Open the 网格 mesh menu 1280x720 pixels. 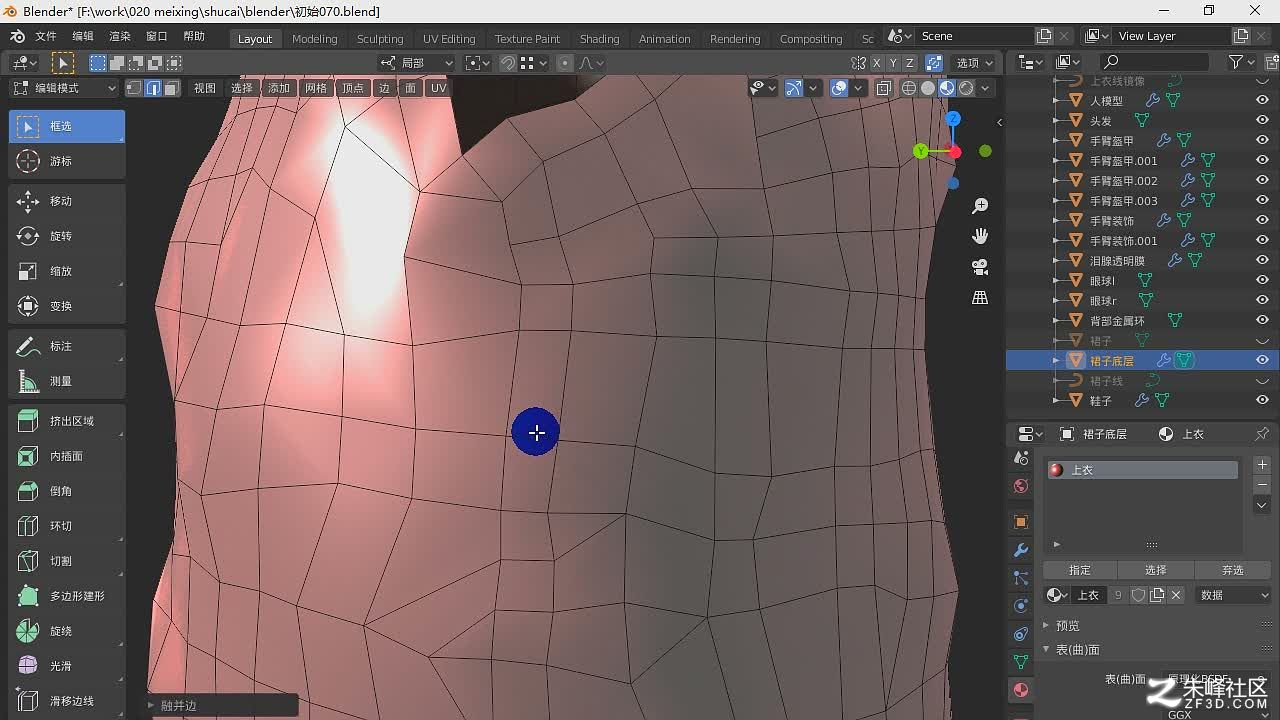(316, 88)
